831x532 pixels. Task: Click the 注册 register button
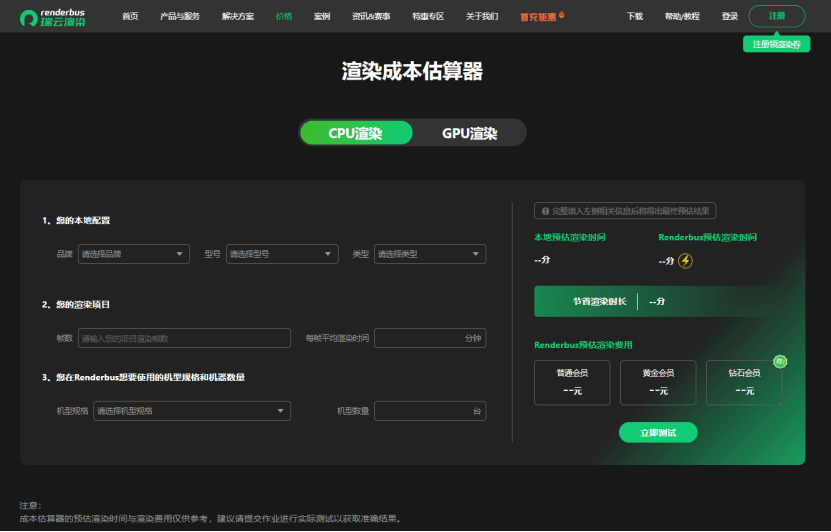pyautogui.click(x=777, y=16)
